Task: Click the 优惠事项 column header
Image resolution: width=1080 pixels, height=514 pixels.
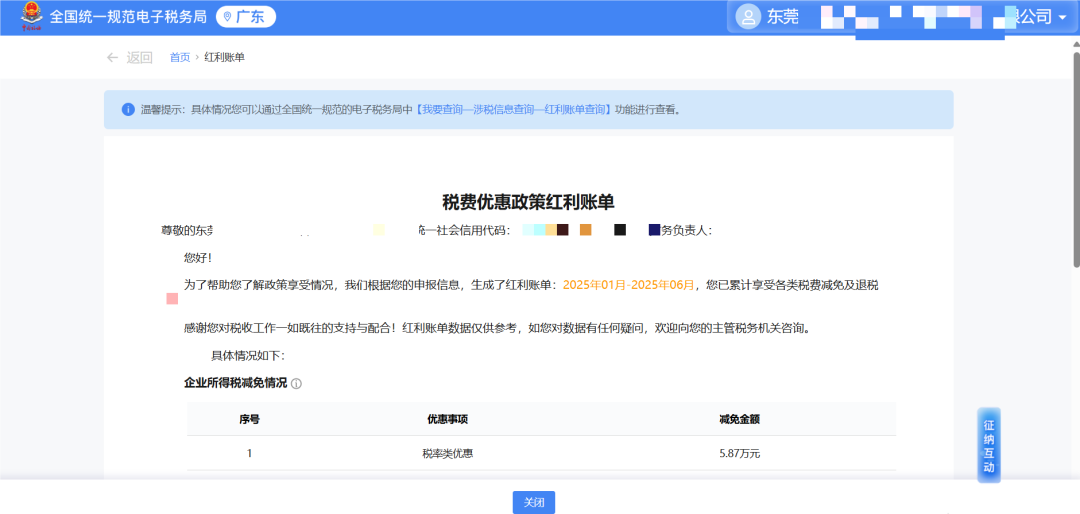Action: tap(447, 419)
